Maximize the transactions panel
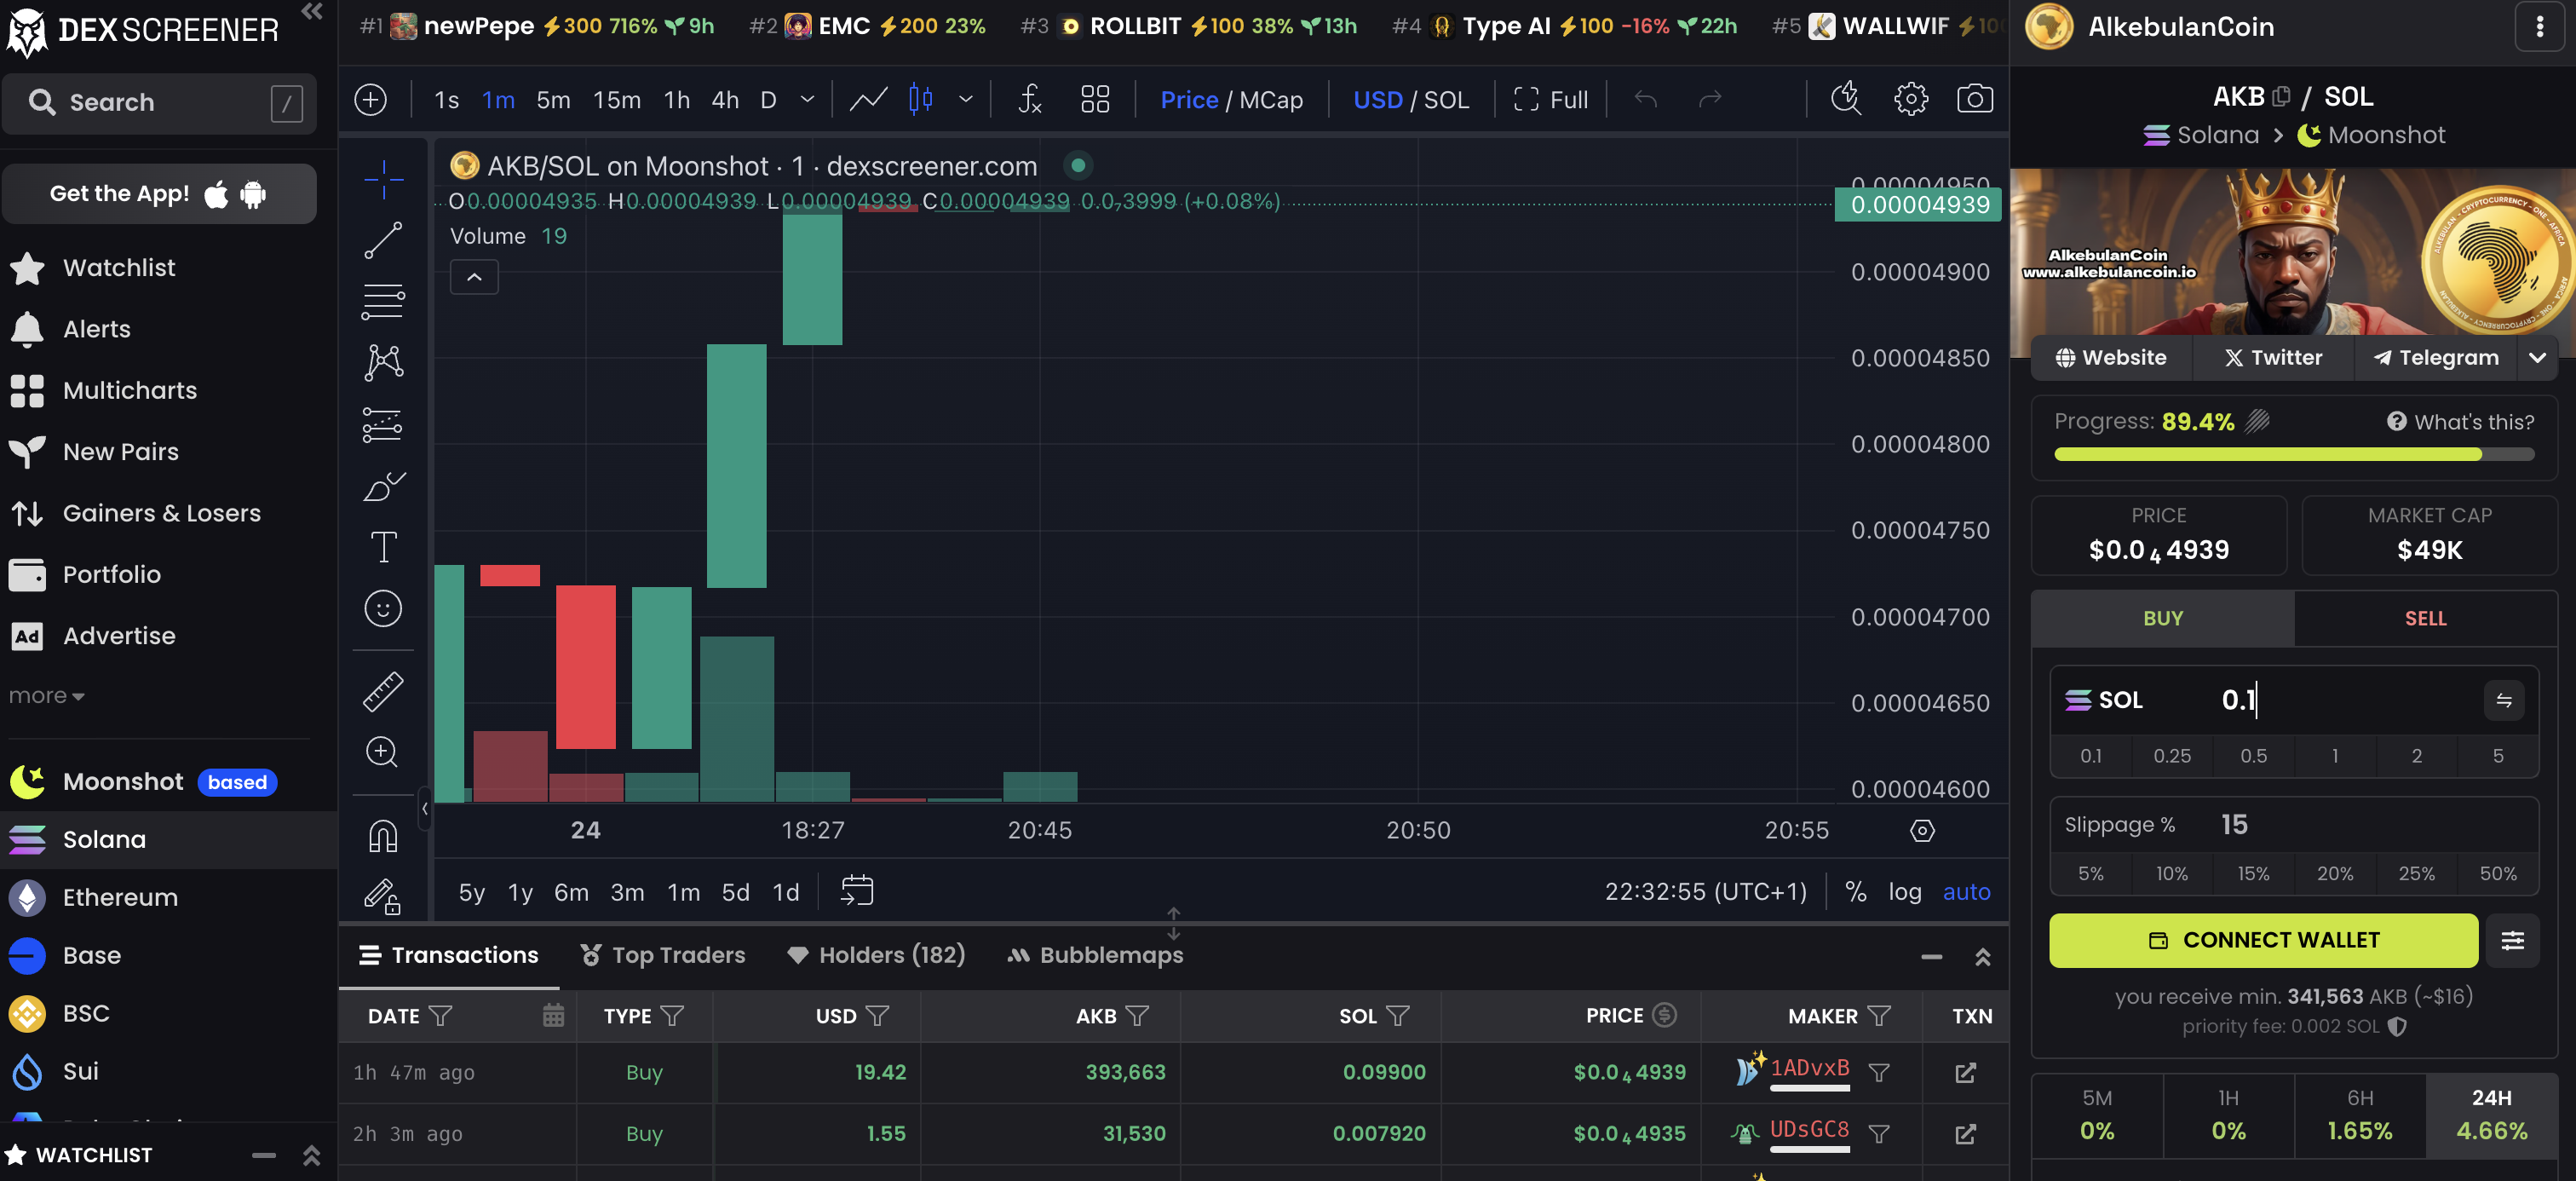The image size is (2576, 1181). [x=1982, y=957]
